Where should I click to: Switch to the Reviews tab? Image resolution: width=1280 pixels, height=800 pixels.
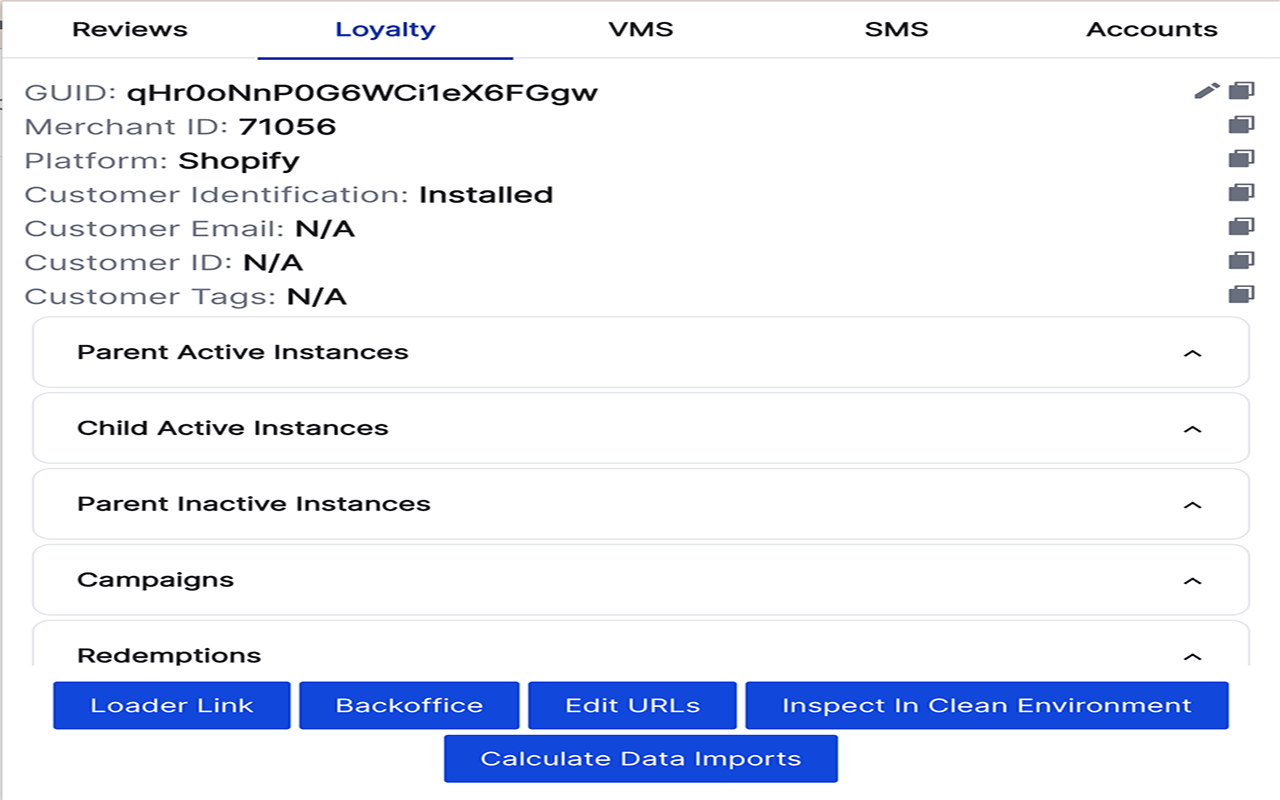130,29
